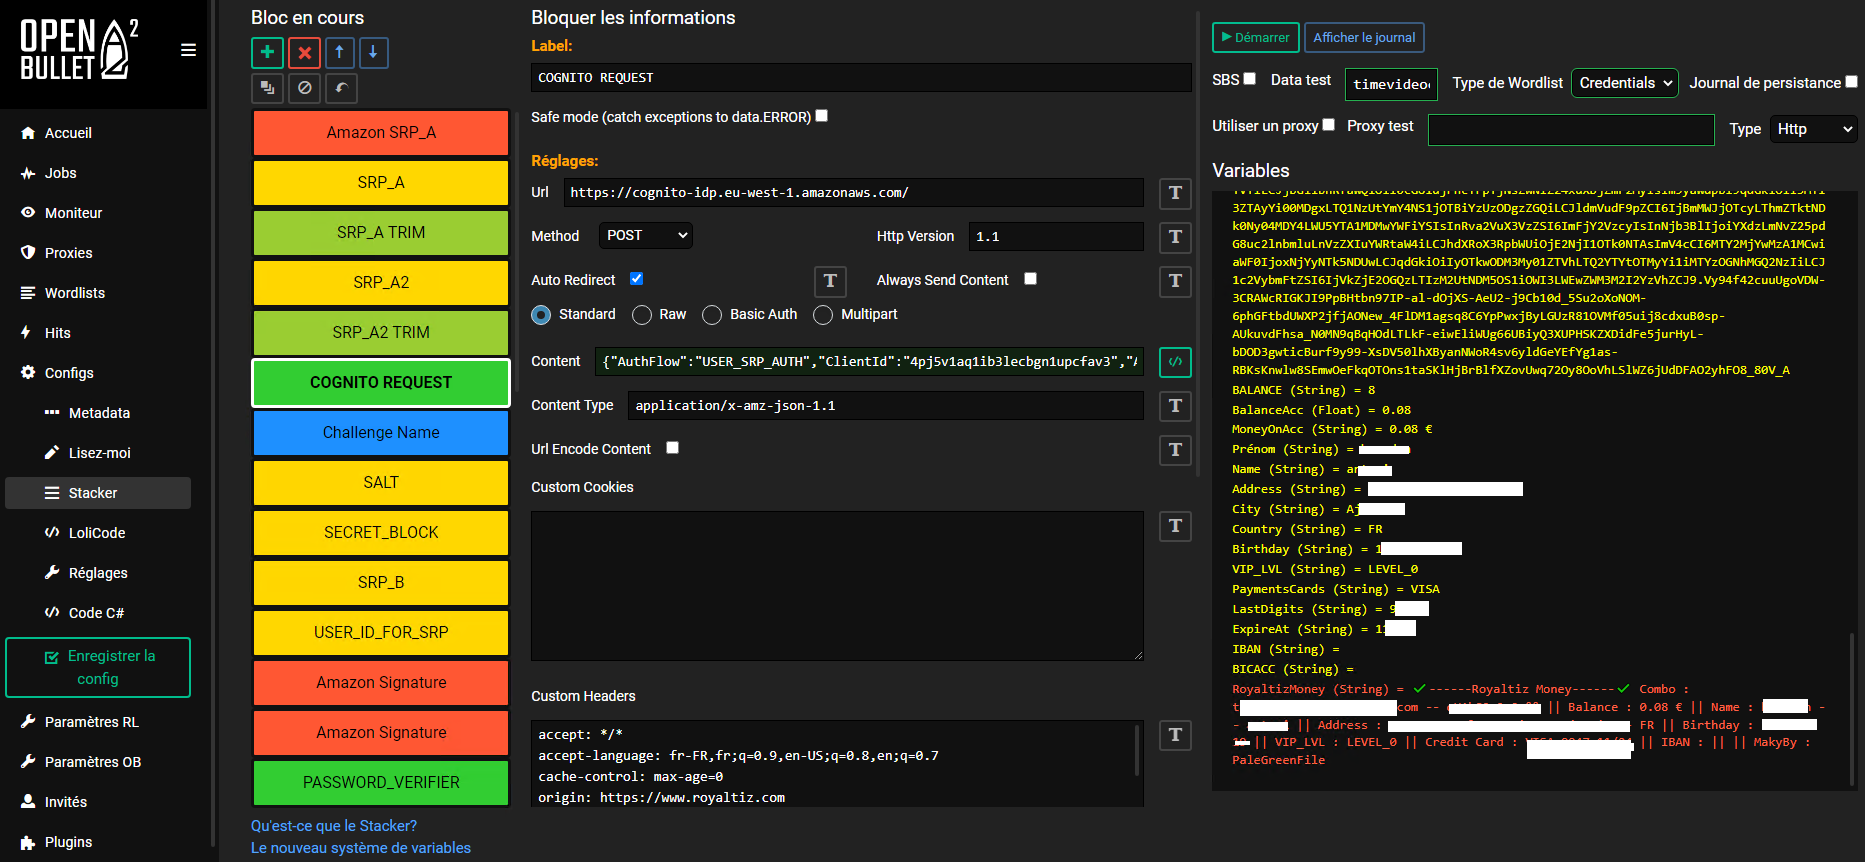Image resolution: width=1865 pixels, height=862 pixels.
Task: Go to Wordlists in the sidebar
Action: 75,293
